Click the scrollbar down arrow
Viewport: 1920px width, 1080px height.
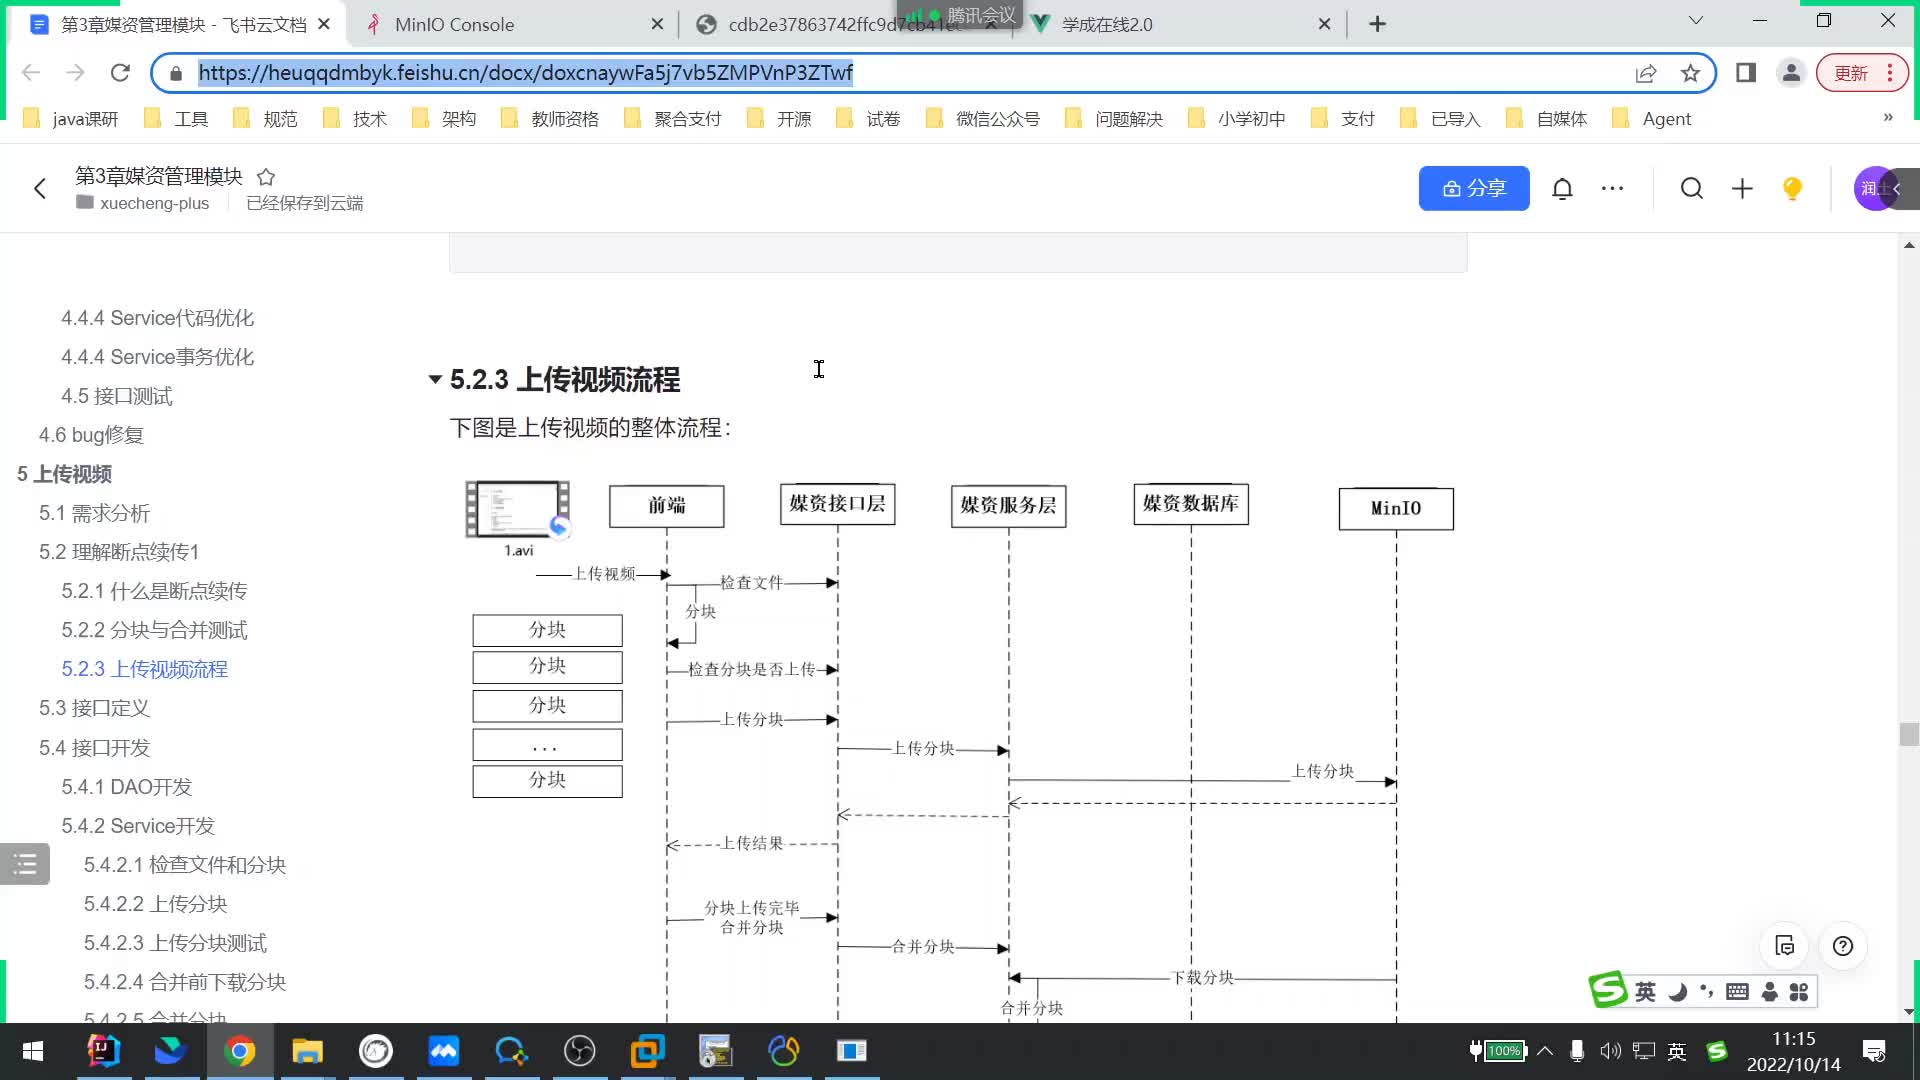(x=1909, y=1011)
